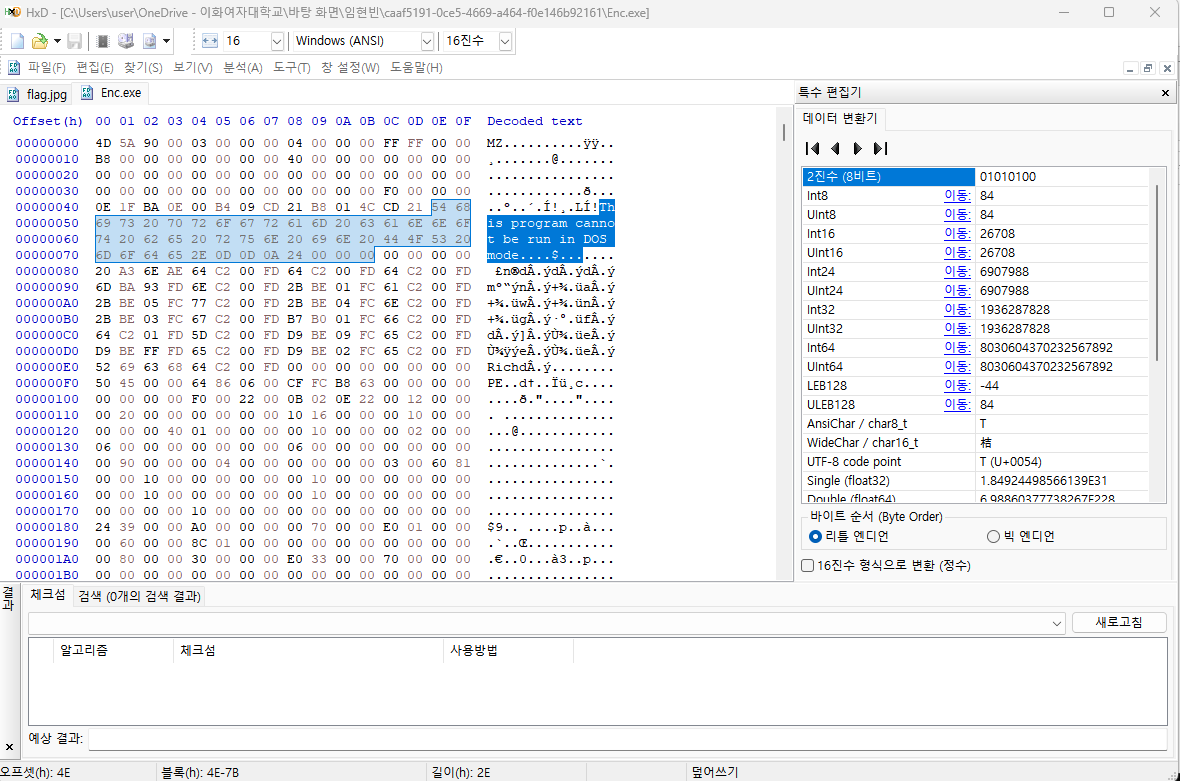Close the results panel with the X
The width and height of the screenshot is (1180, 781).
pos(9,747)
